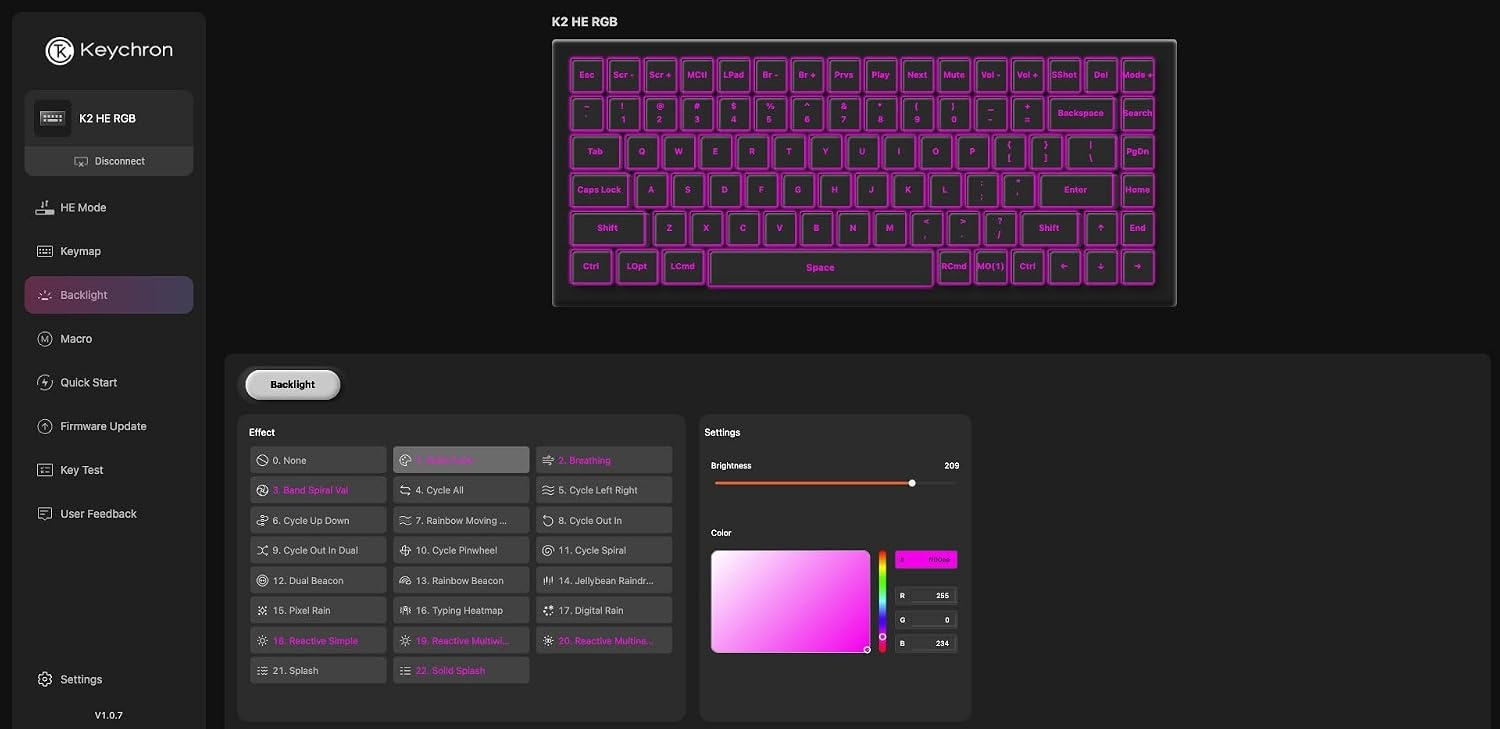
Task: Select the 22. Solid Splash effect
Action: pyautogui.click(x=461, y=670)
